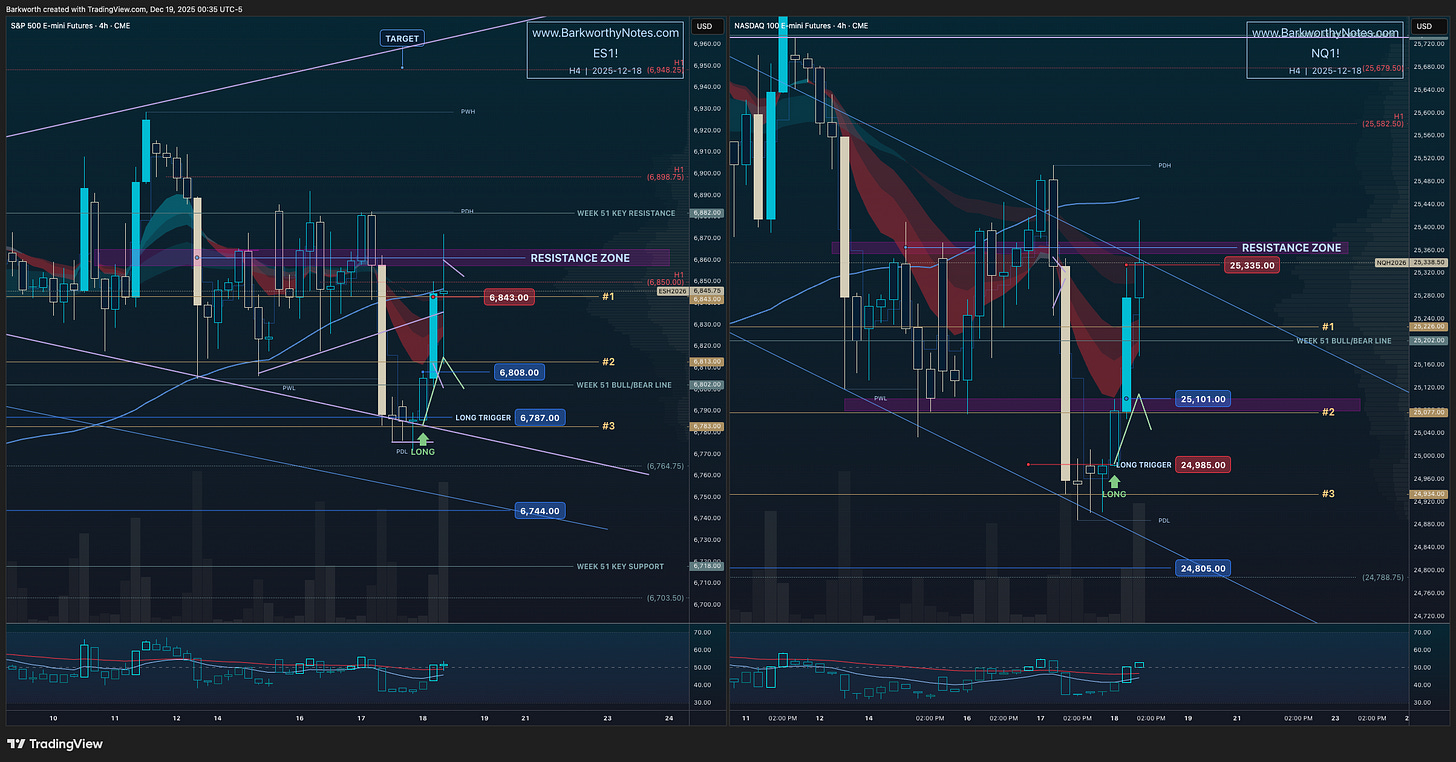Image resolution: width=1456 pixels, height=762 pixels.
Task: Select the 6,787.00 long trigger price label
Action: point(540,418)
